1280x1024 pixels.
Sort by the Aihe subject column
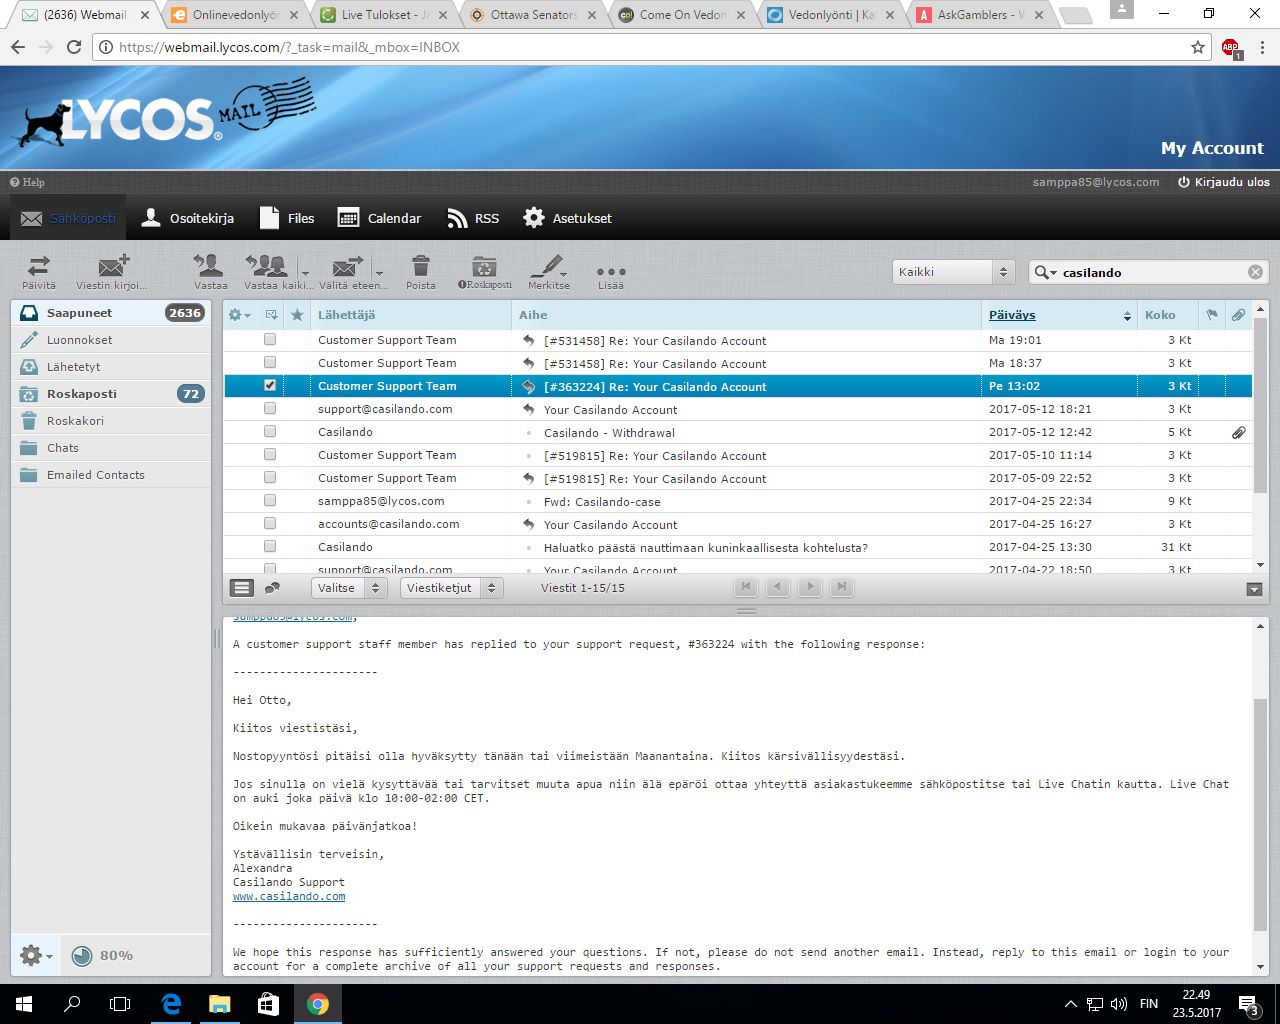[533, 315]
